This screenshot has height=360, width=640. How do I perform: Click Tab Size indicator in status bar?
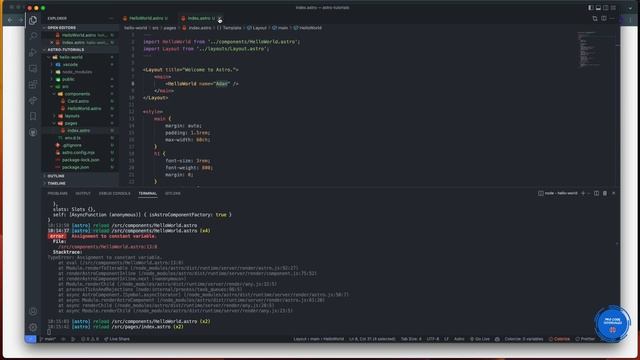click(411, 339)
